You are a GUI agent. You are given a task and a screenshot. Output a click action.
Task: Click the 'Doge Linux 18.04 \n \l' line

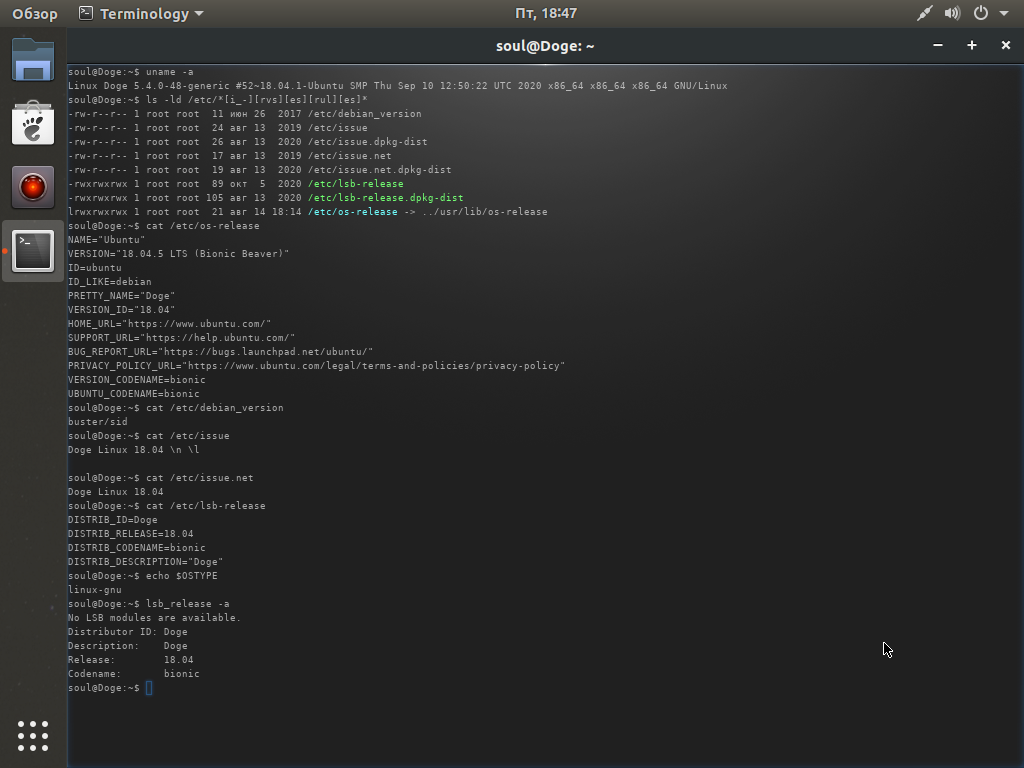click(134, 450)
